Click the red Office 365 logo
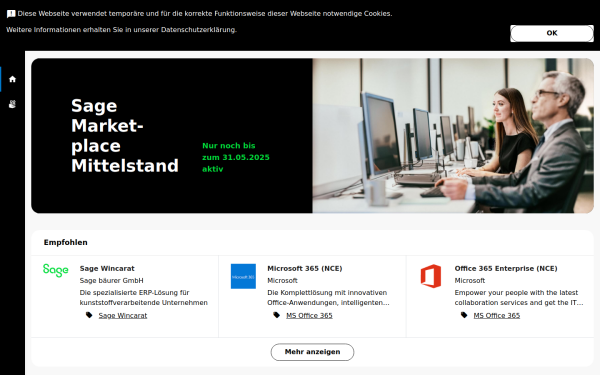600x375 pixels. click(x=431, y=276)
